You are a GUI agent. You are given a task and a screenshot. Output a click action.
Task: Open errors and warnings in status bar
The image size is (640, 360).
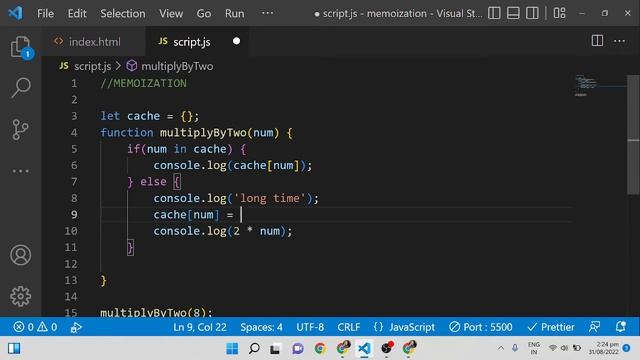[36, 327]
